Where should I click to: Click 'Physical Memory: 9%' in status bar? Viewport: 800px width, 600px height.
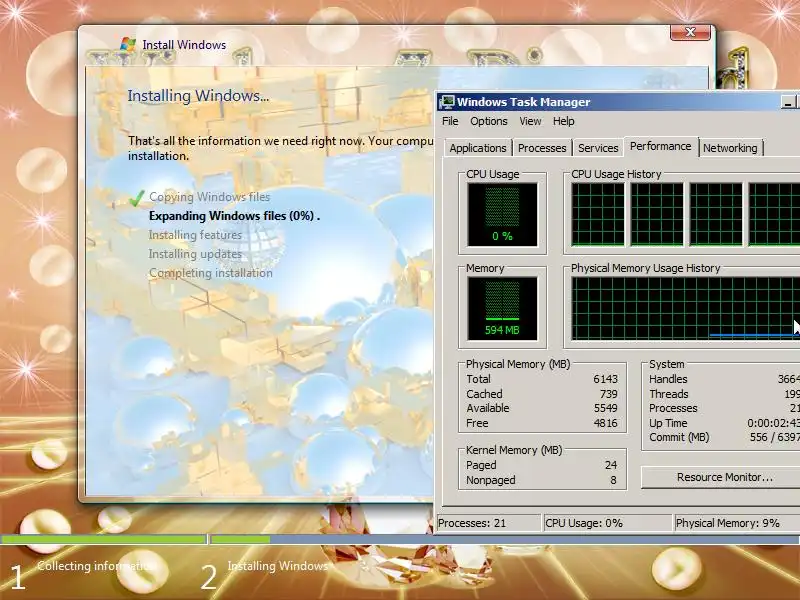click(728, 523)
